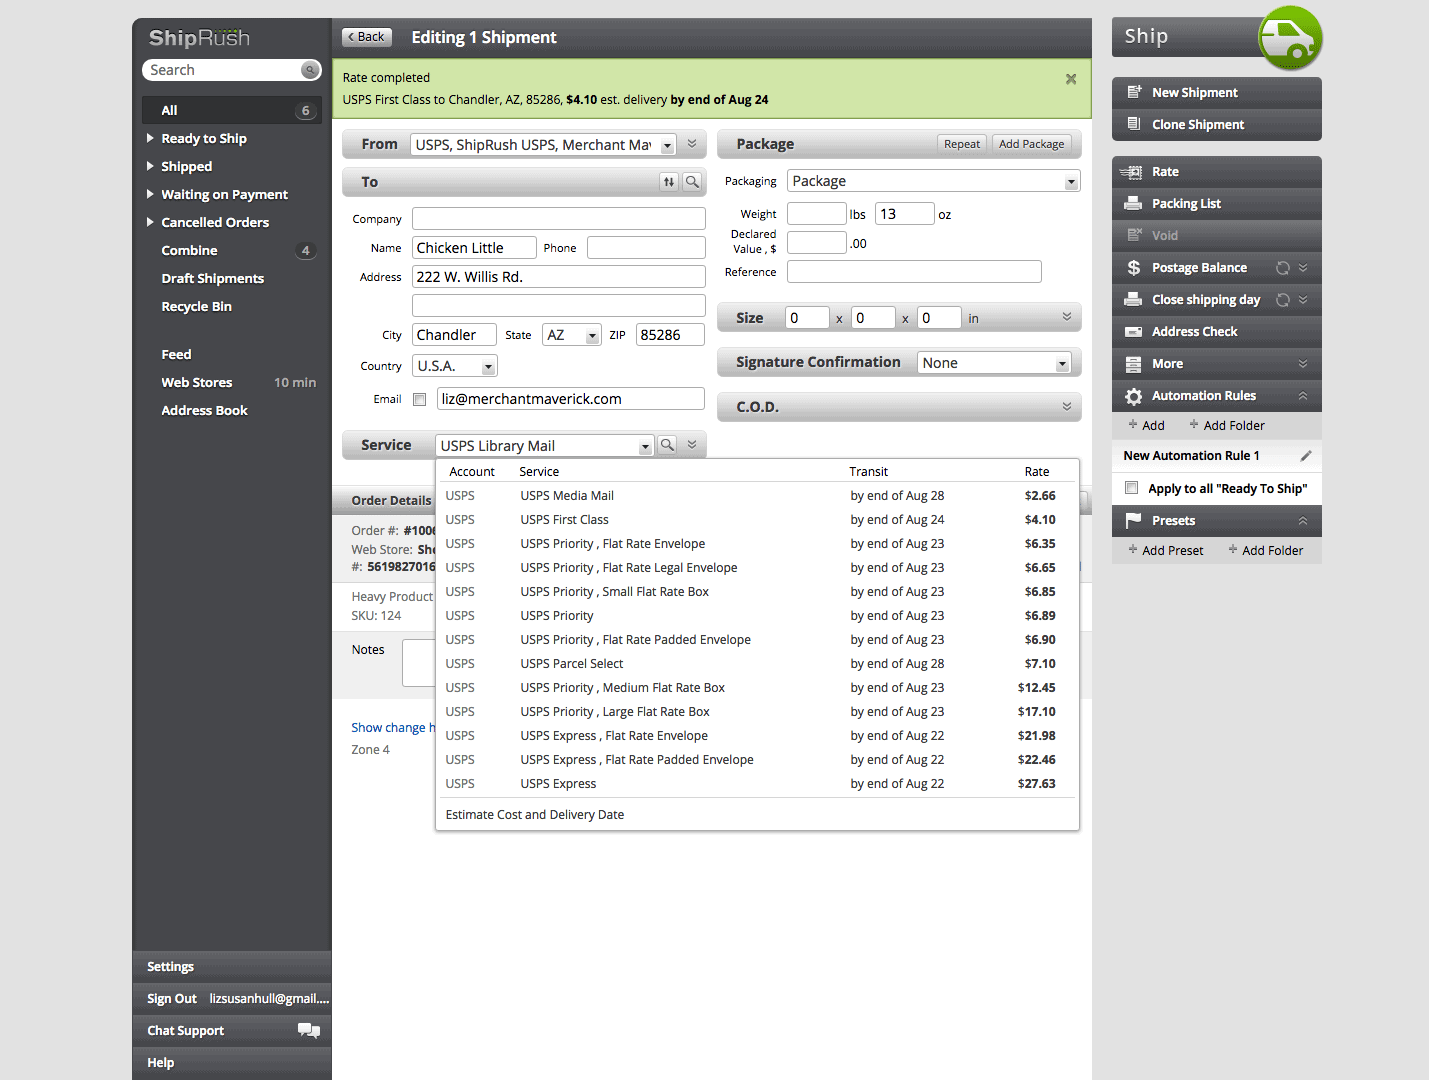Expand the Ready to Ship tree item
This screenshot has height=1080, width=1429.
click(150, 138)
